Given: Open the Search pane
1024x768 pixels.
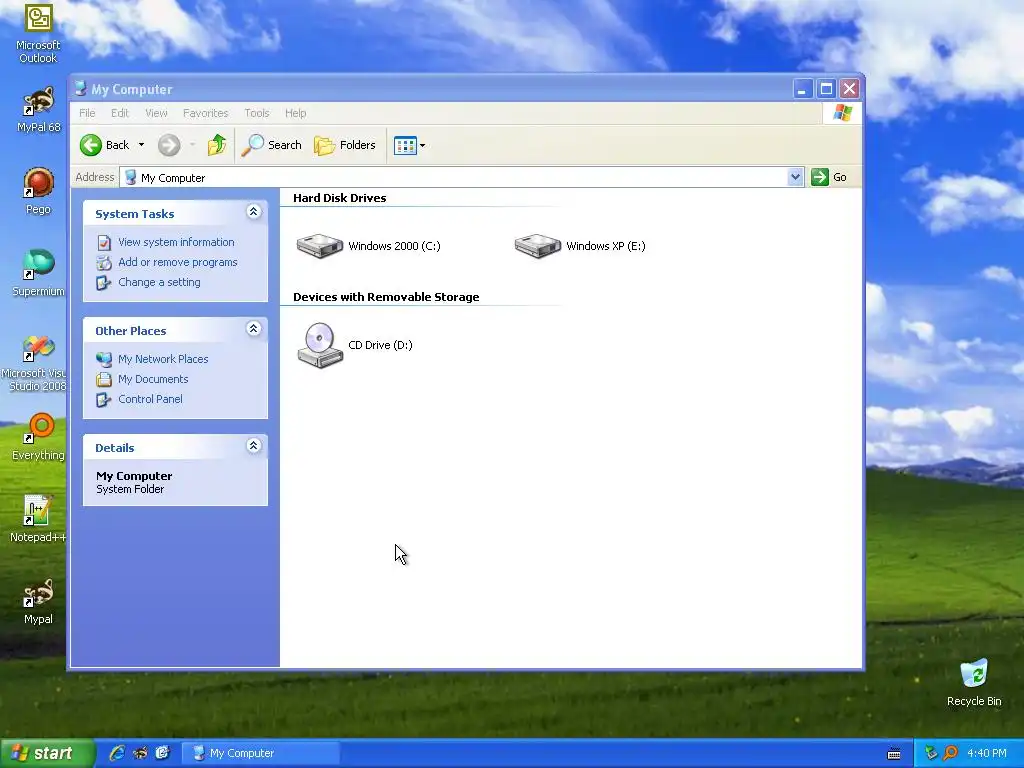Looking at the screenshot, I should (x=271, y=145).
